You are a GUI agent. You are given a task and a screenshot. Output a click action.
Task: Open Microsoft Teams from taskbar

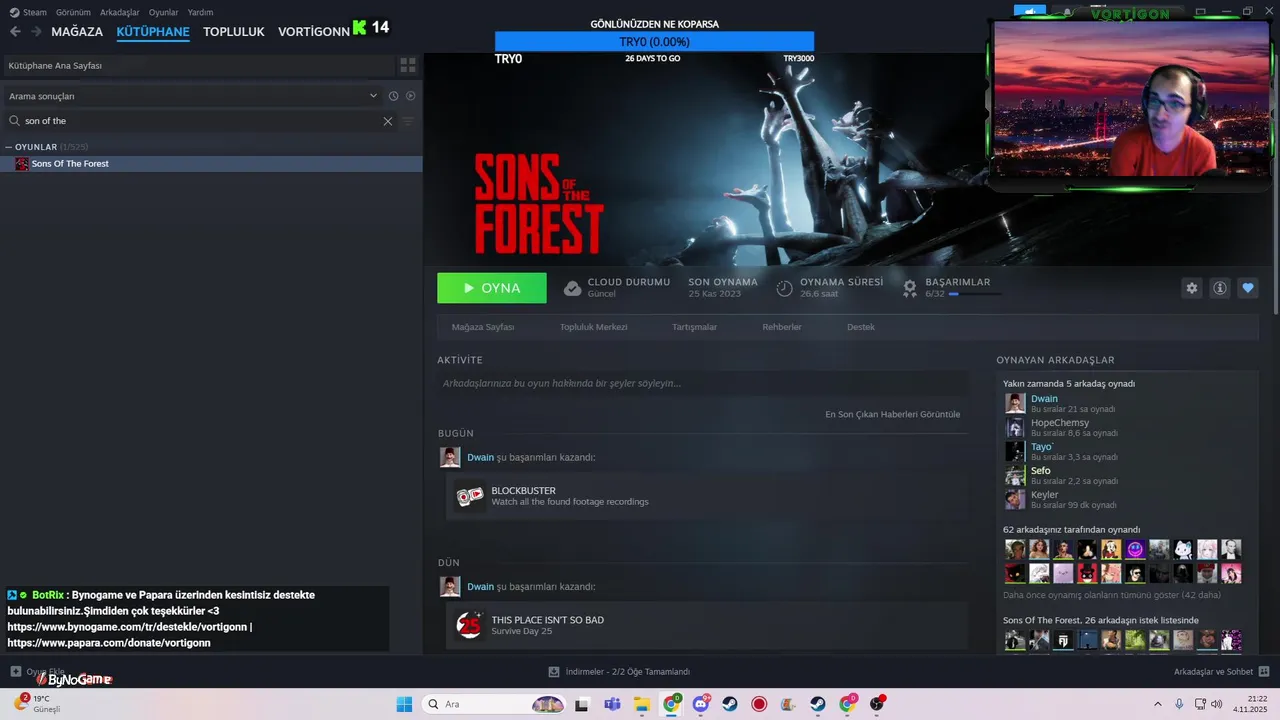pos(613,704)
